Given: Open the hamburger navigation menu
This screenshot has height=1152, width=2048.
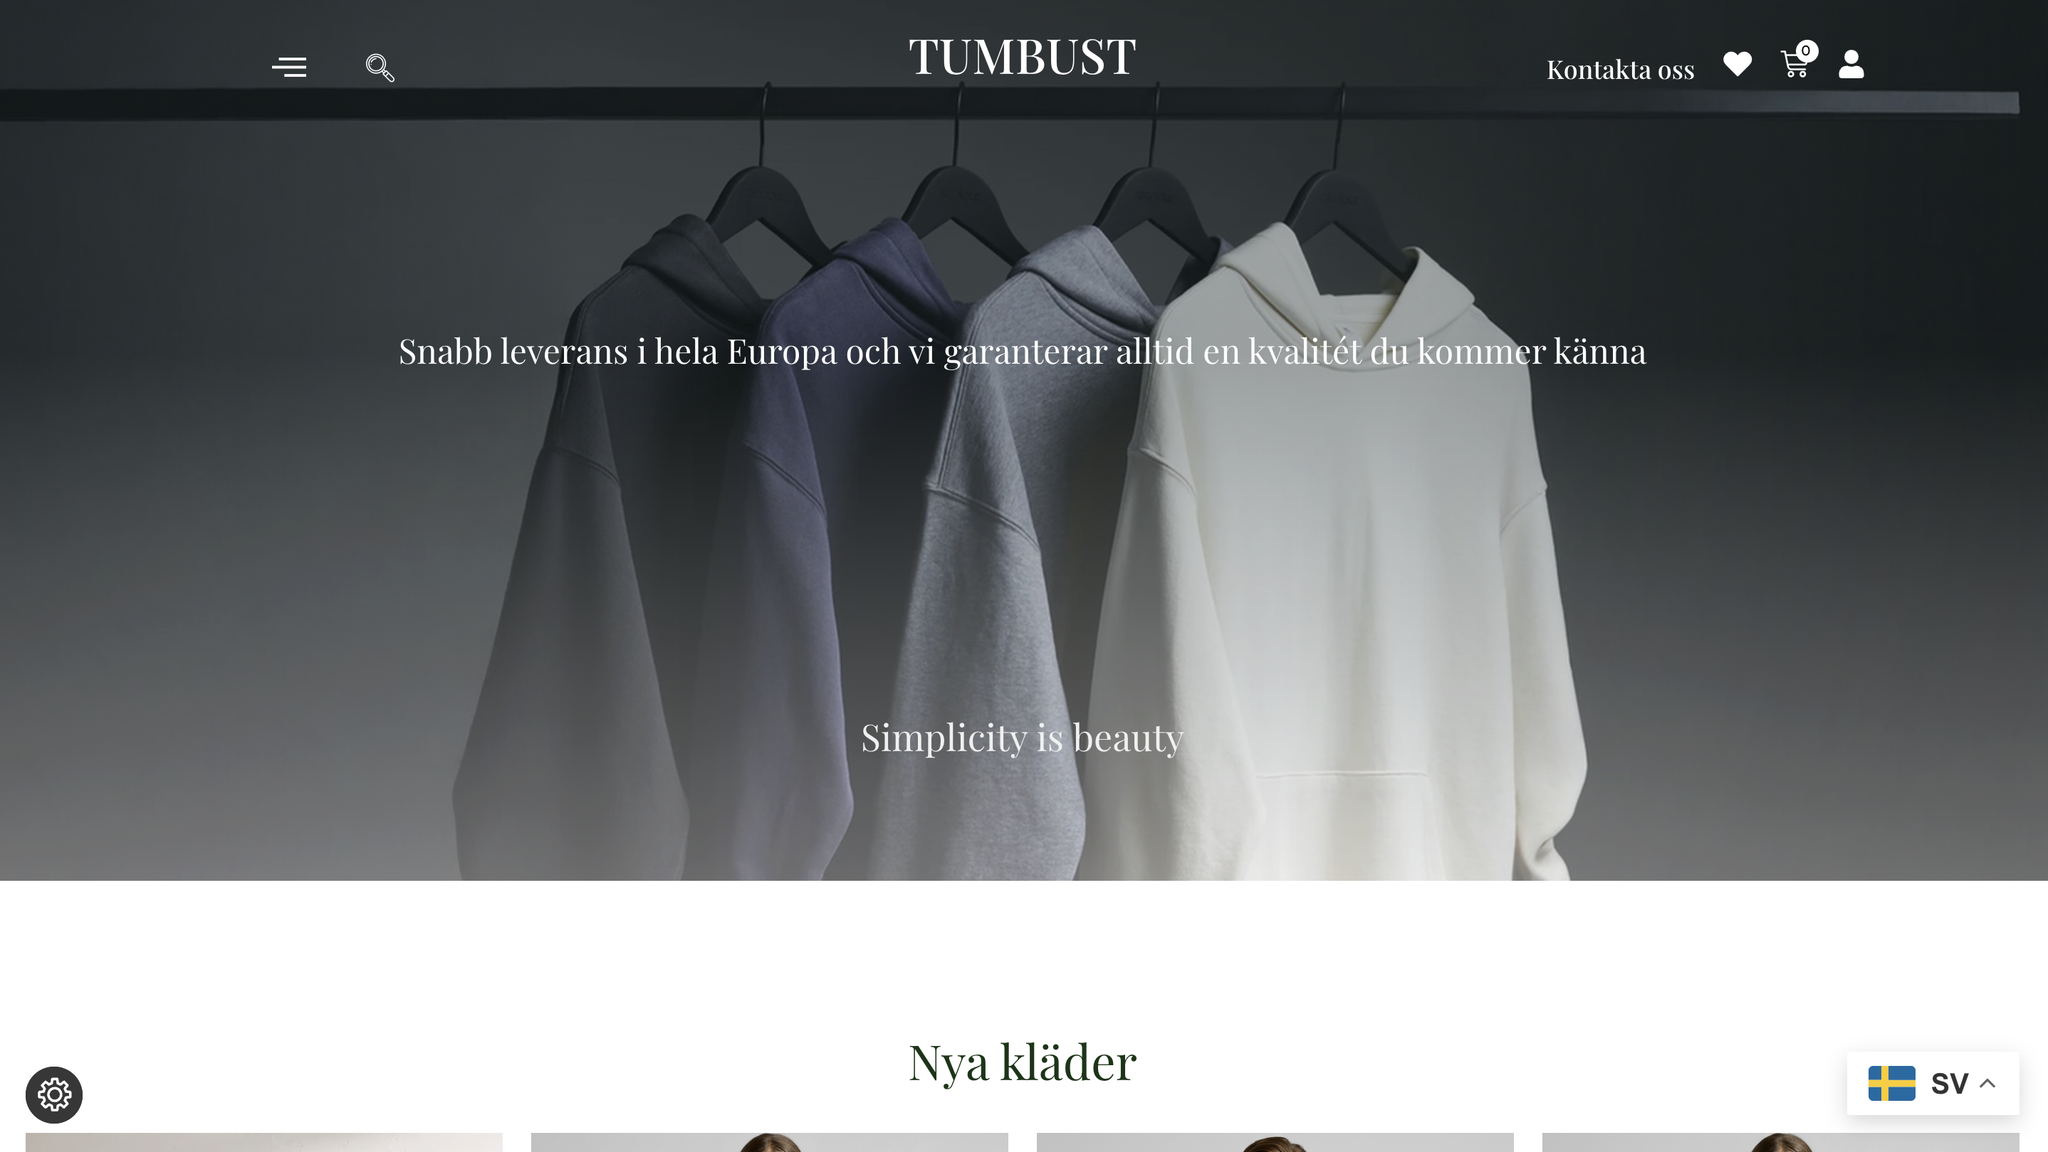Looking at the screenshot, I should tap(289, 67).
